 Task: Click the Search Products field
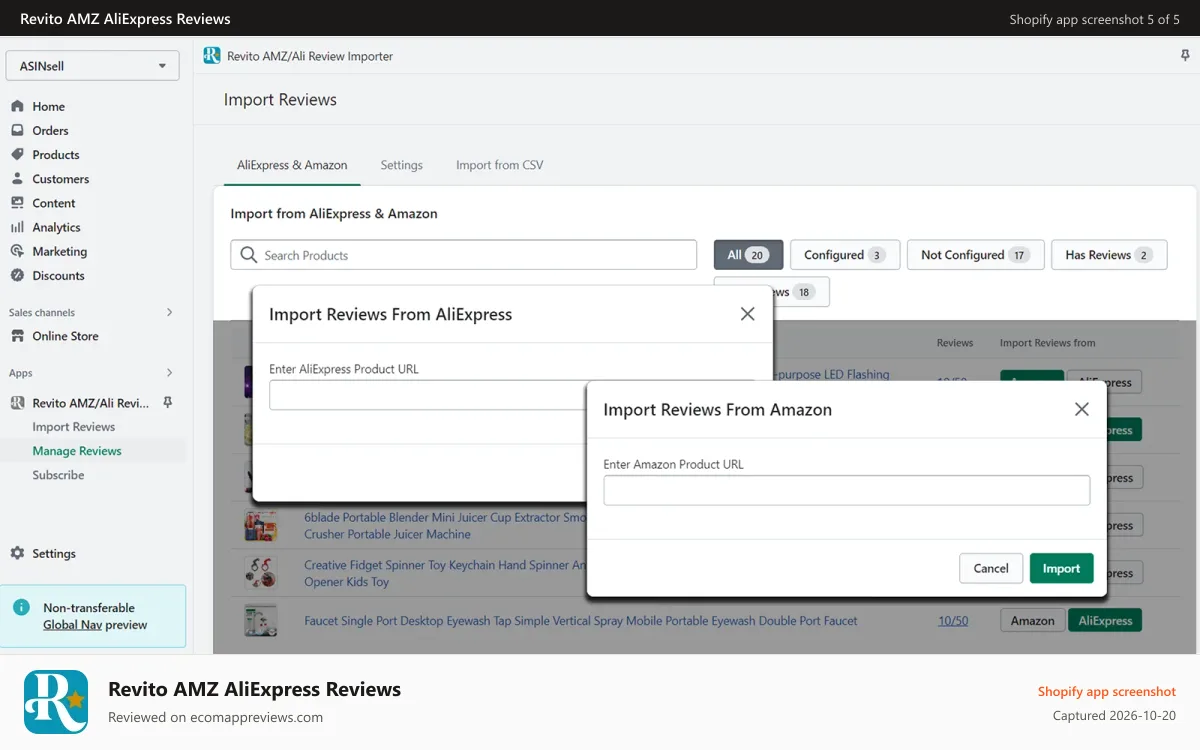pyautogui.click(x=464, y=255)
